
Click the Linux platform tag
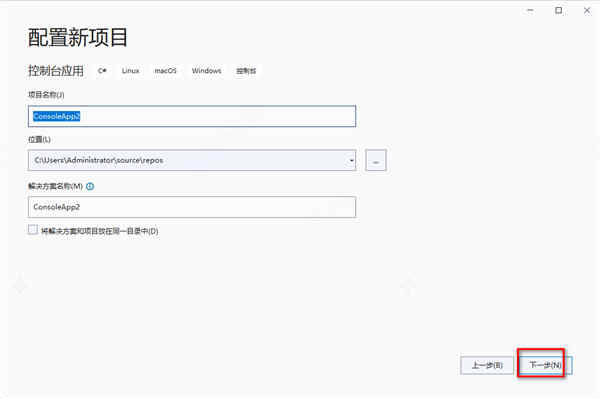(x=130, y=71)
